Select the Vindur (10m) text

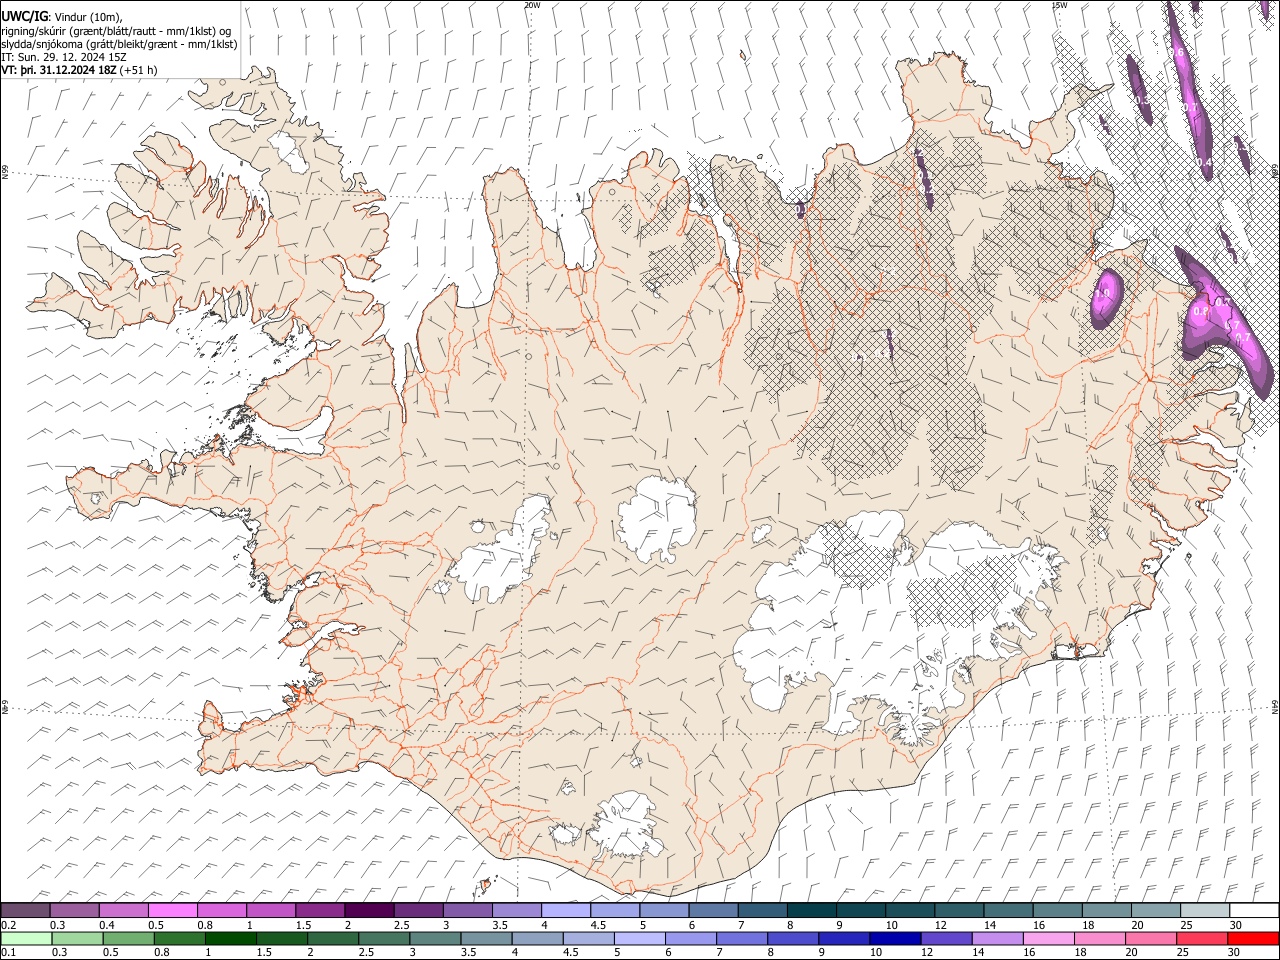(87, 18)
